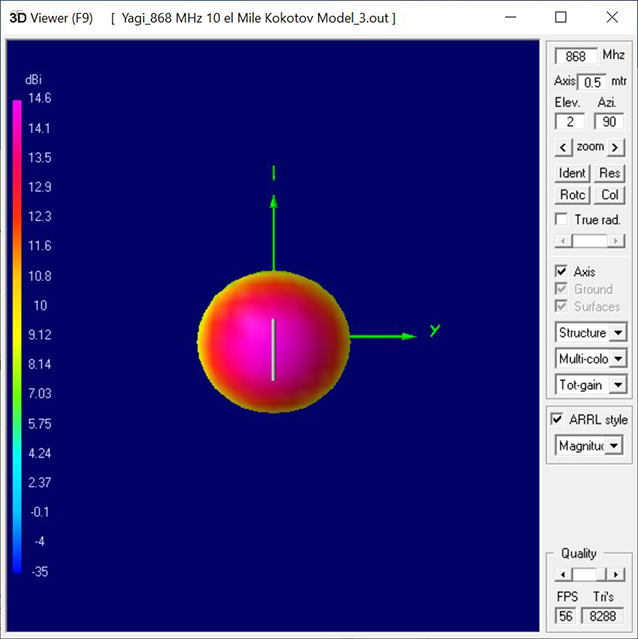Minimize the 3D Viewer window
Screen dimensions: 638x639
[510, 17]
